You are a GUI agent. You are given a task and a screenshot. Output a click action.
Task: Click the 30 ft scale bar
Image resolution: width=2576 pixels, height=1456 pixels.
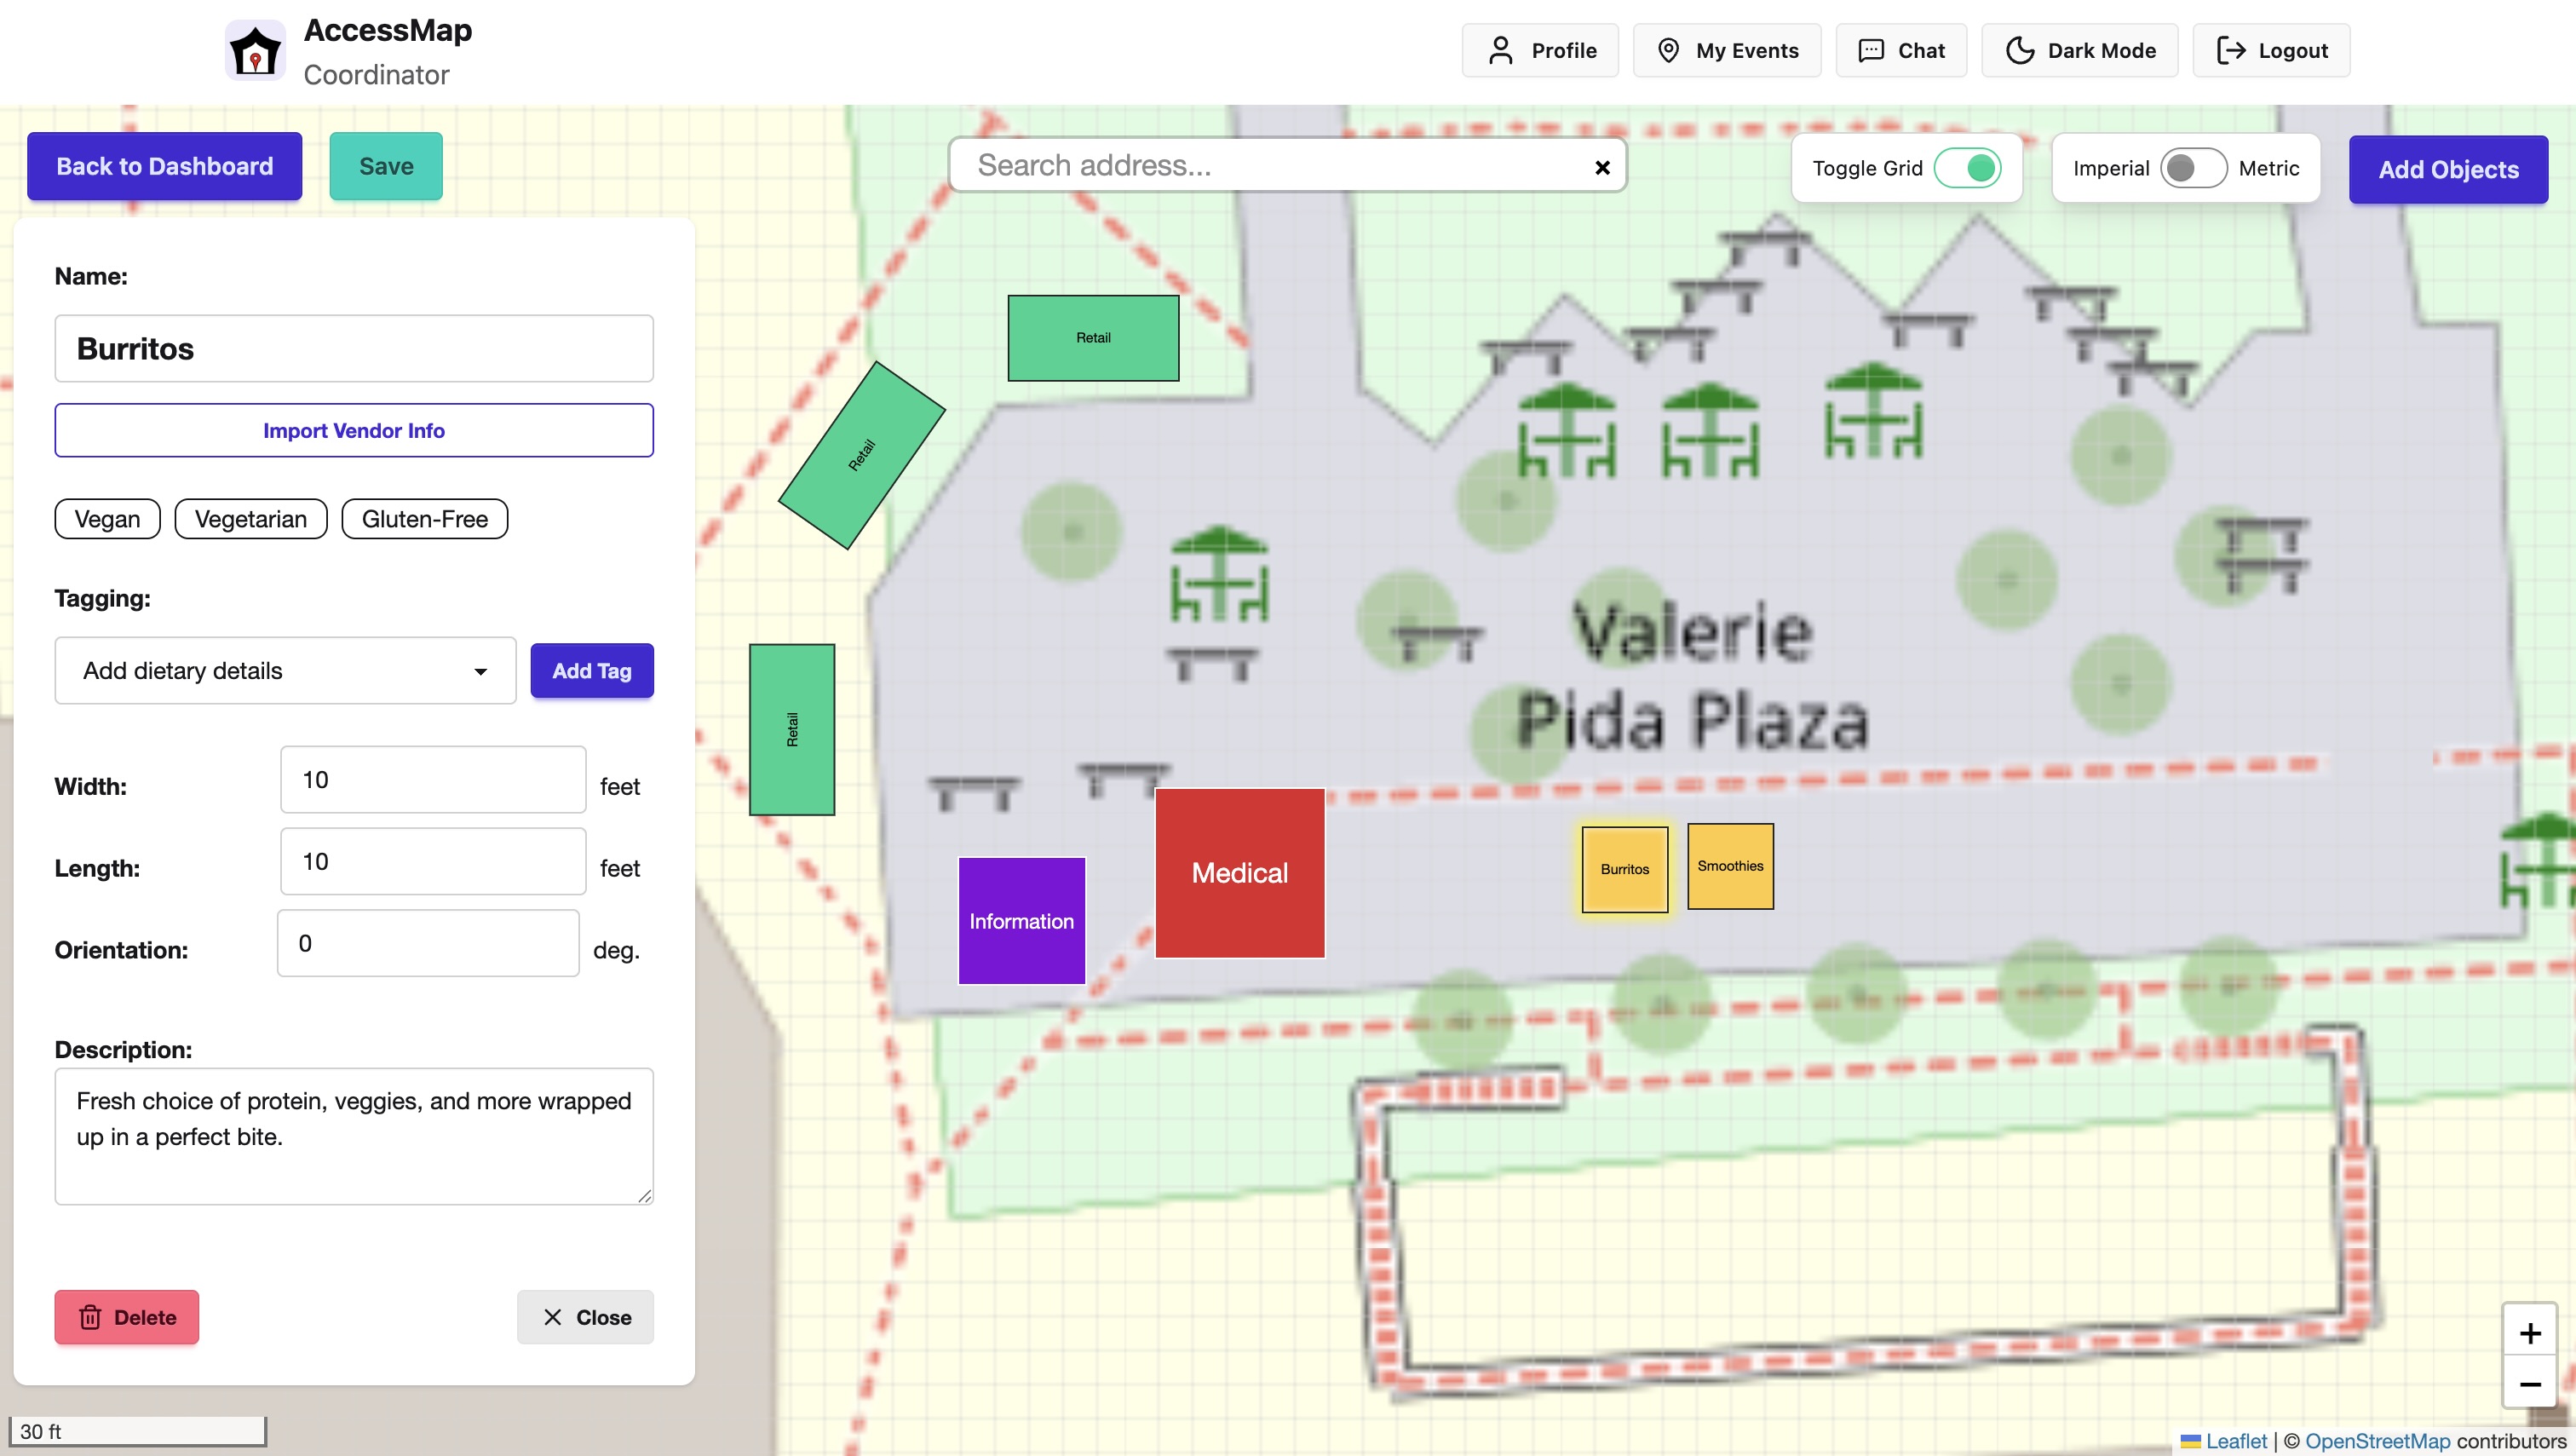pos(138,1431)
